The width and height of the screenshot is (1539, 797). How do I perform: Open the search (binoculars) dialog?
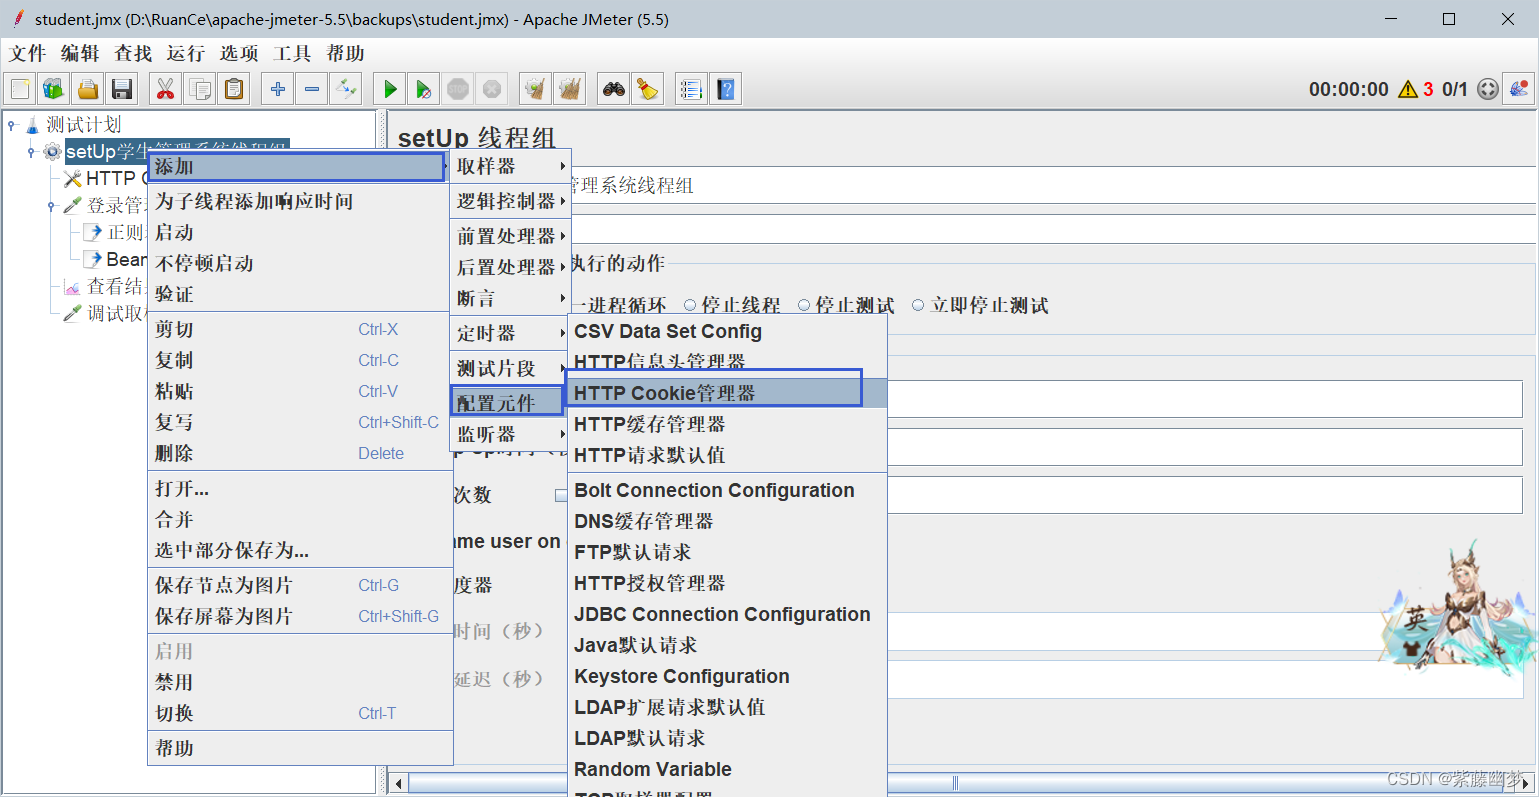[613, 88]
